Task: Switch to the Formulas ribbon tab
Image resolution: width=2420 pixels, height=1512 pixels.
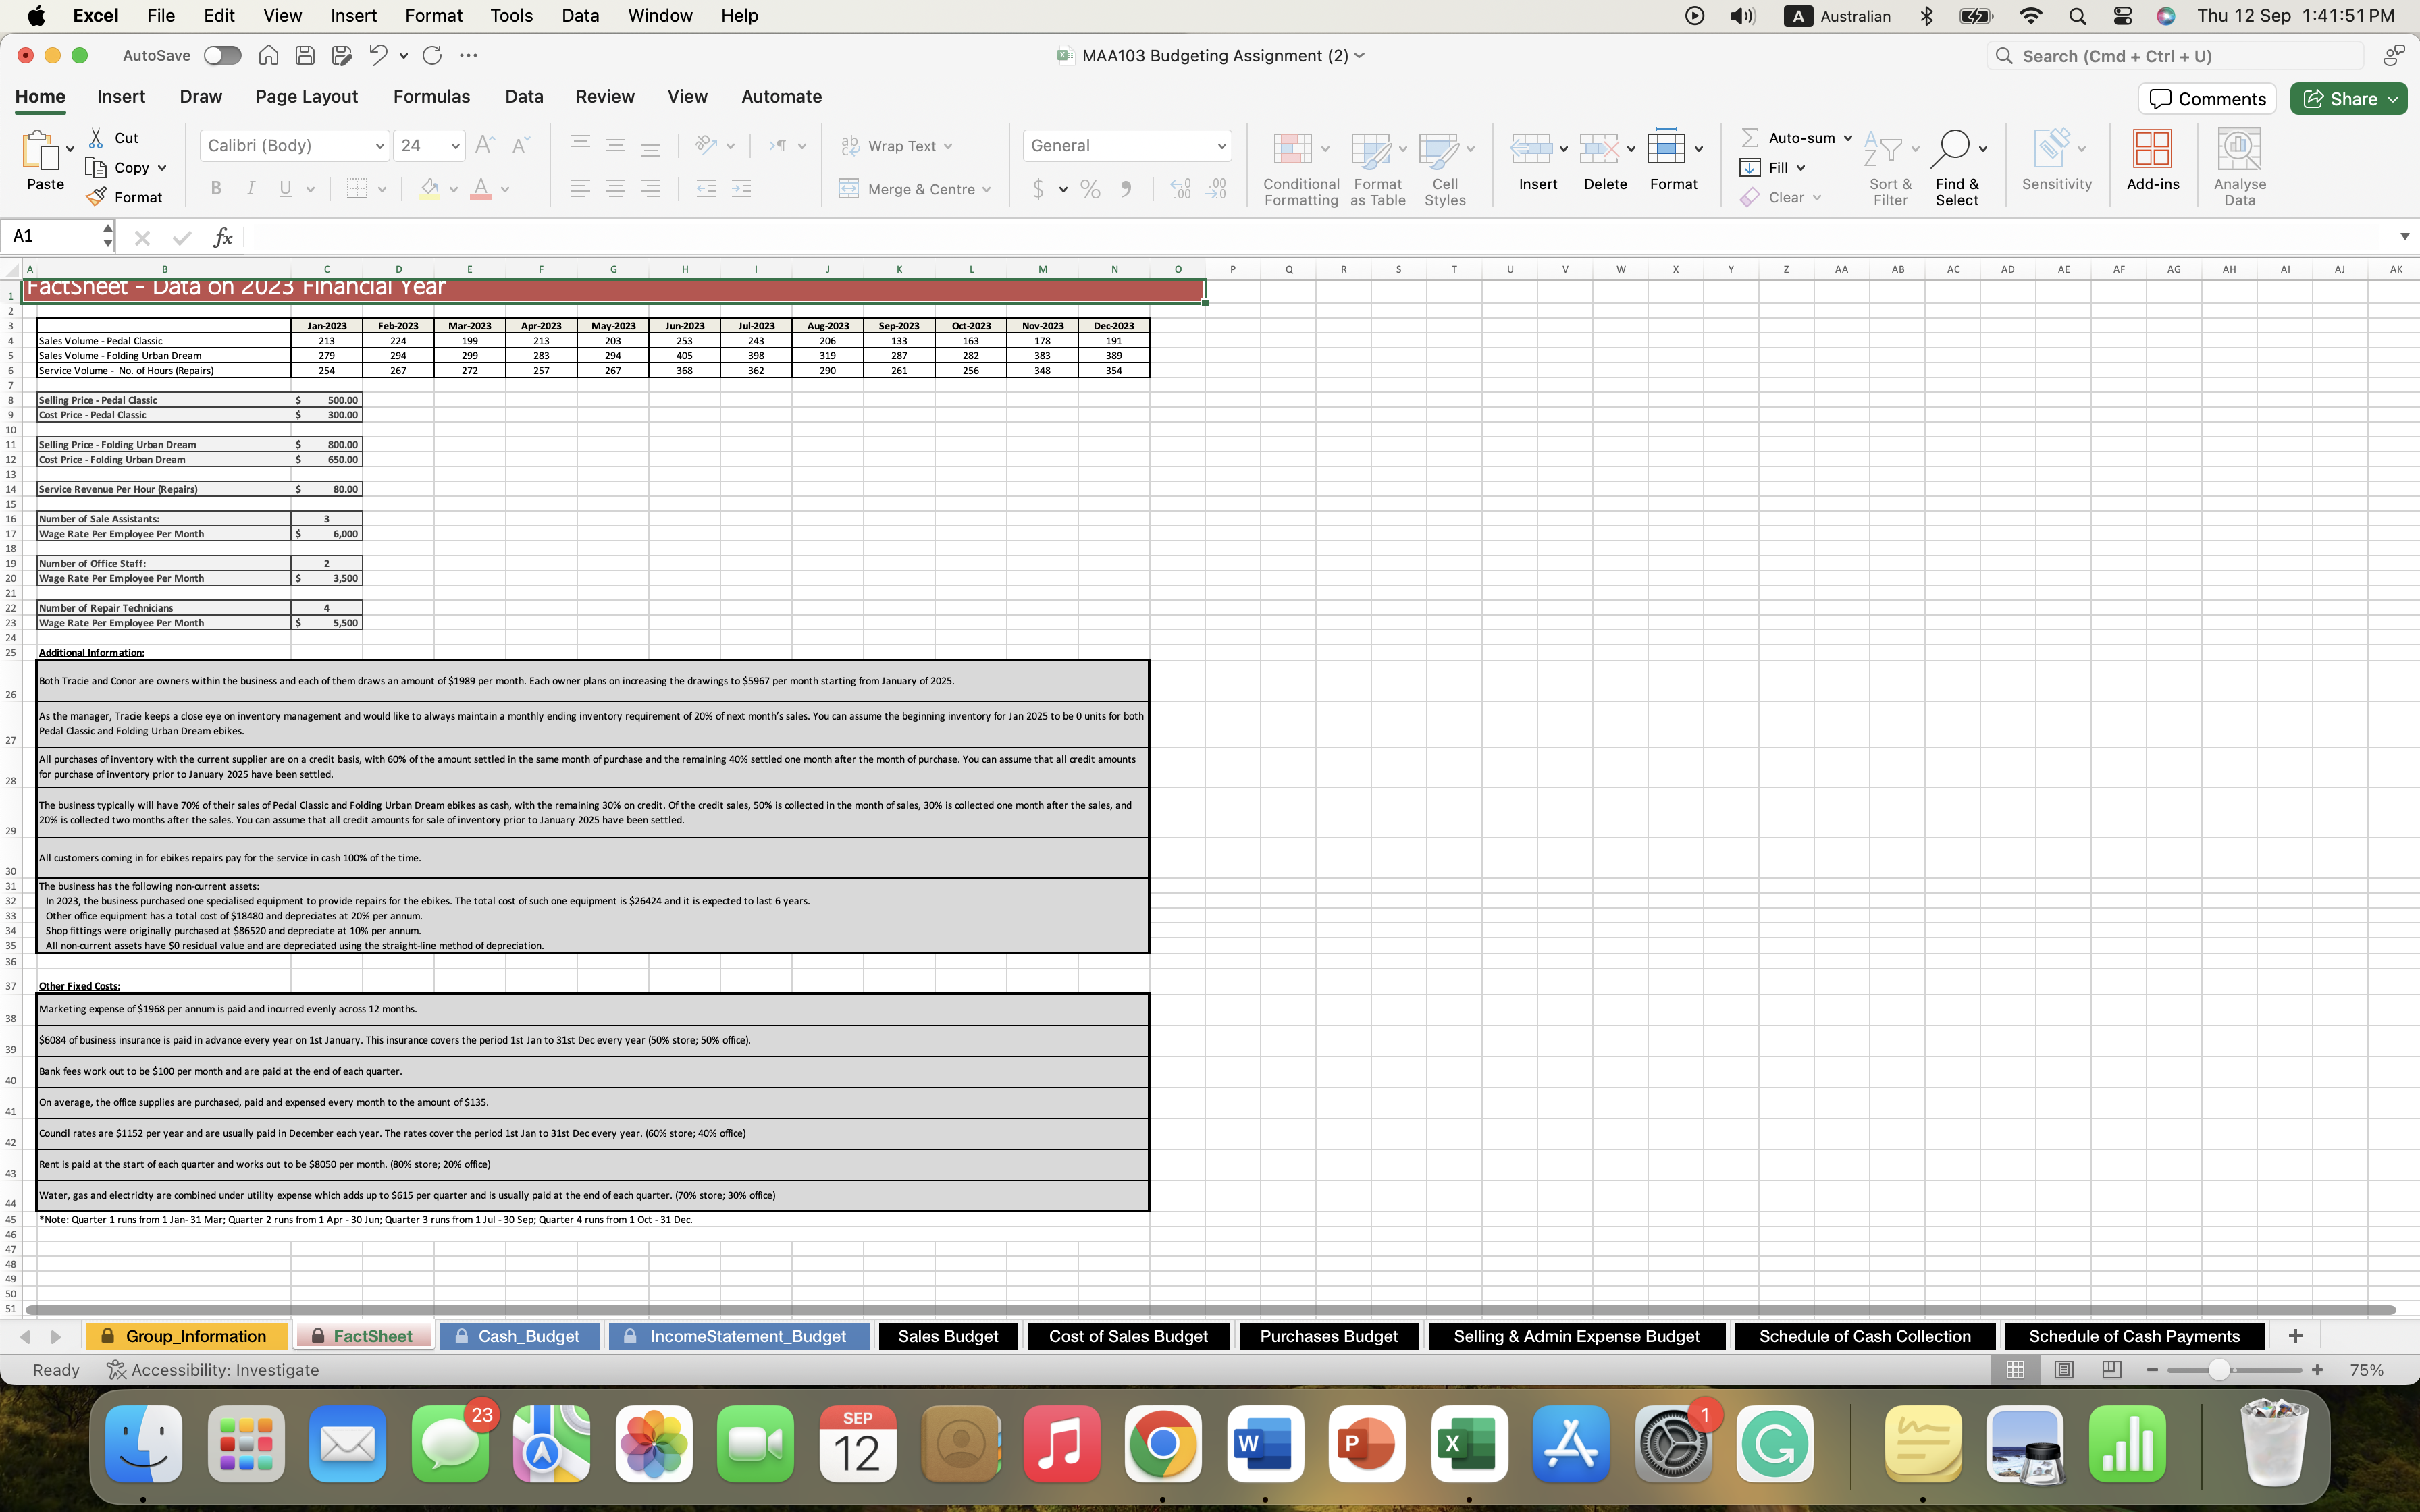Action: click(x=431, y=96)
